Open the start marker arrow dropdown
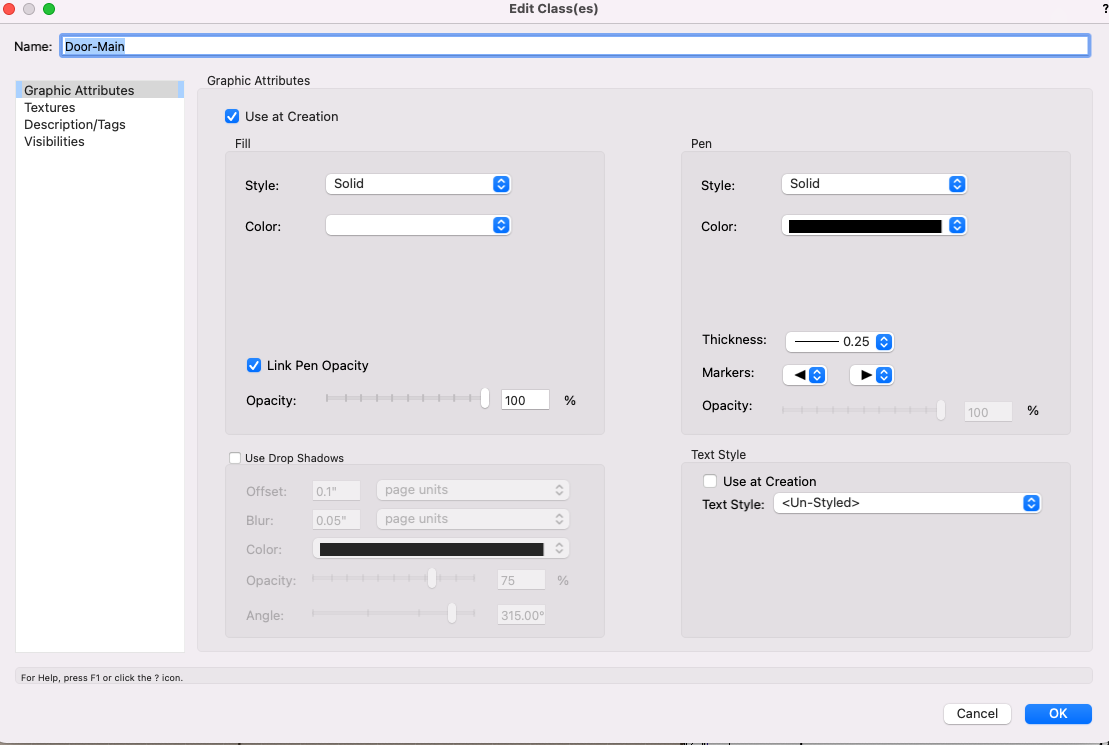 click(x=804, y=375)
